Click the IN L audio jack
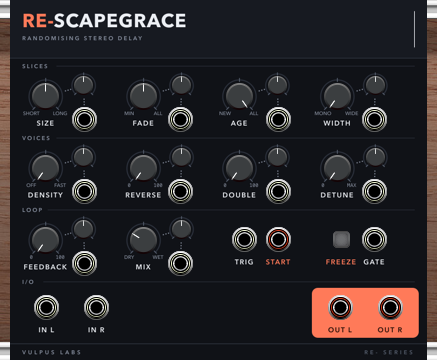 [46, 307]
